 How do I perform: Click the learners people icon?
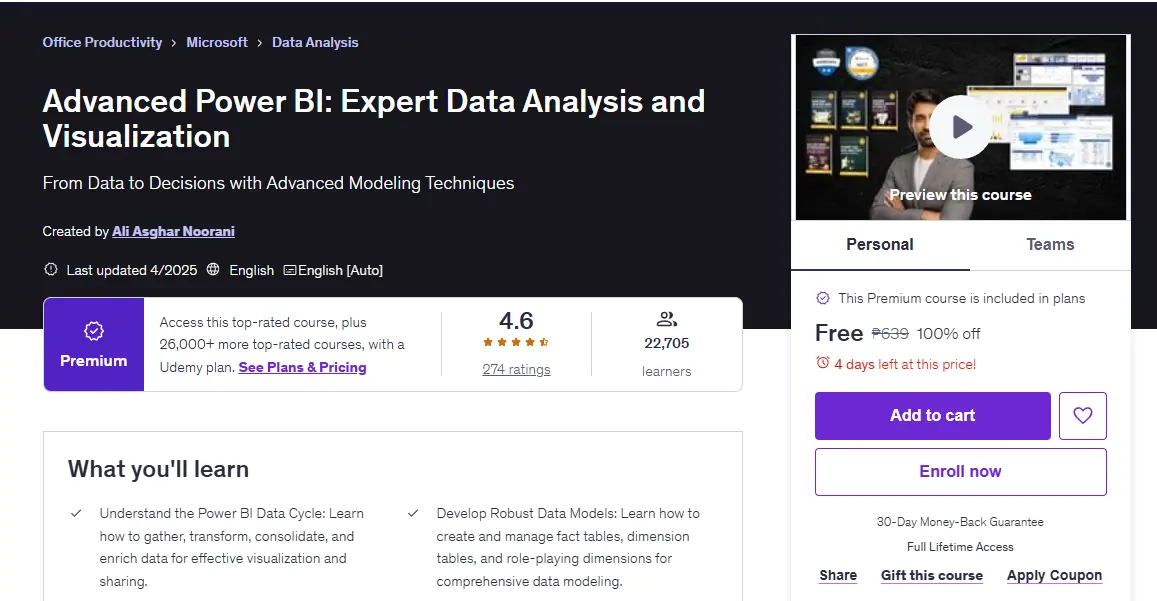666,319
